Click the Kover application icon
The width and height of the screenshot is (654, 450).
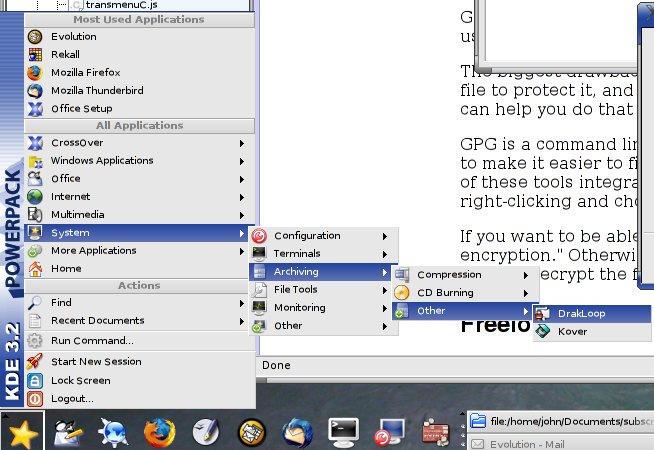pos(542,332)
